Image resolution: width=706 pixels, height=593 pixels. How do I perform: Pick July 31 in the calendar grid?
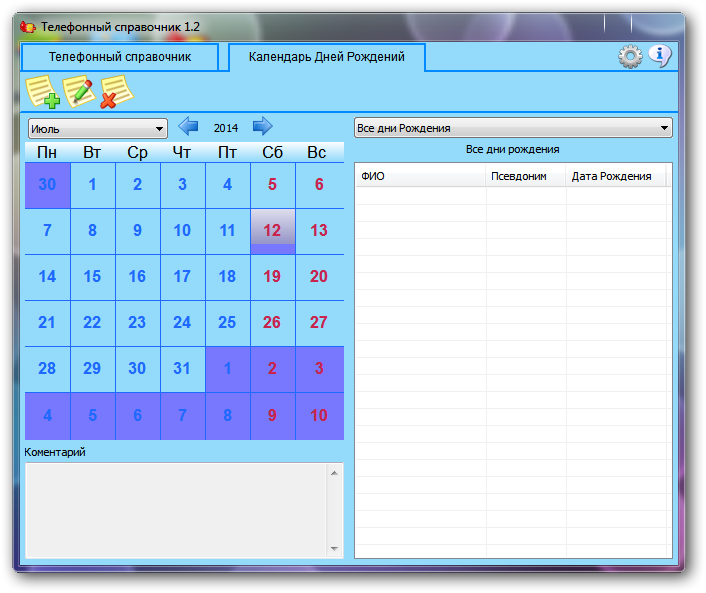point(181,369)
